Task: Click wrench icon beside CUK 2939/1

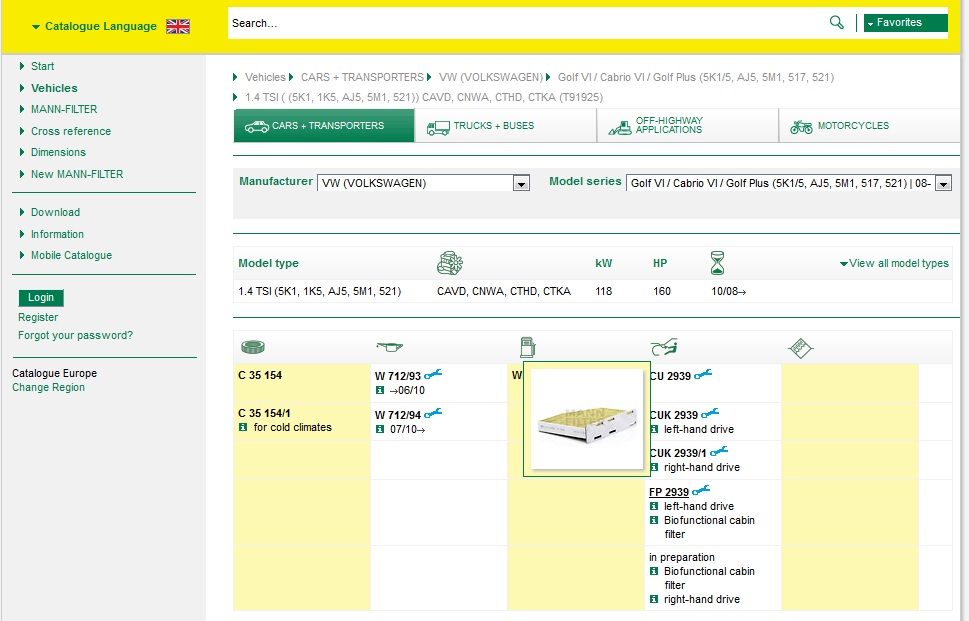Action: click(719, 451)
